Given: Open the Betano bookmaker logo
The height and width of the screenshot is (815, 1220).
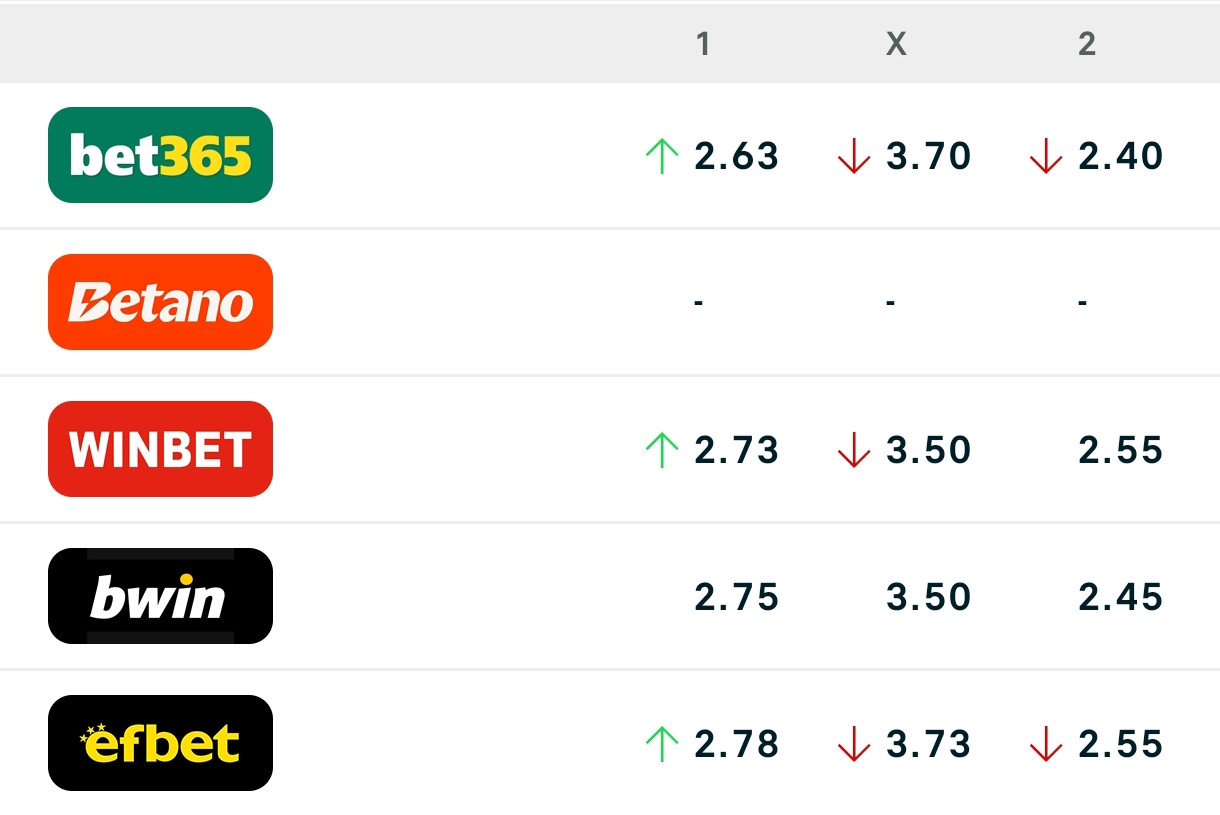Looking at the screenshot, I should point(160,302).
